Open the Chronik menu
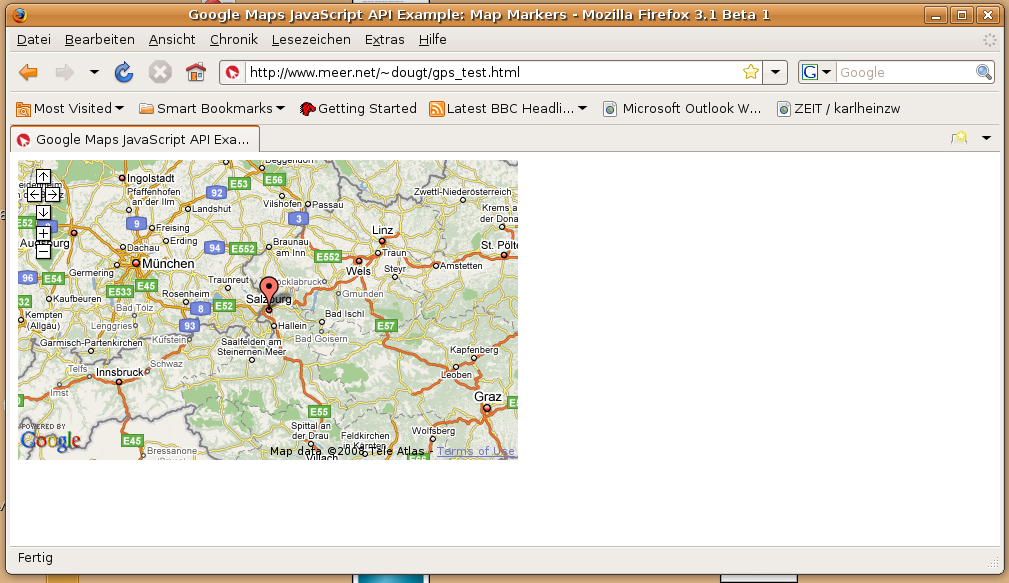Image resolution: width=1009 pixels, height=583 pixels. pyautogui.click(x=234, y=39)
